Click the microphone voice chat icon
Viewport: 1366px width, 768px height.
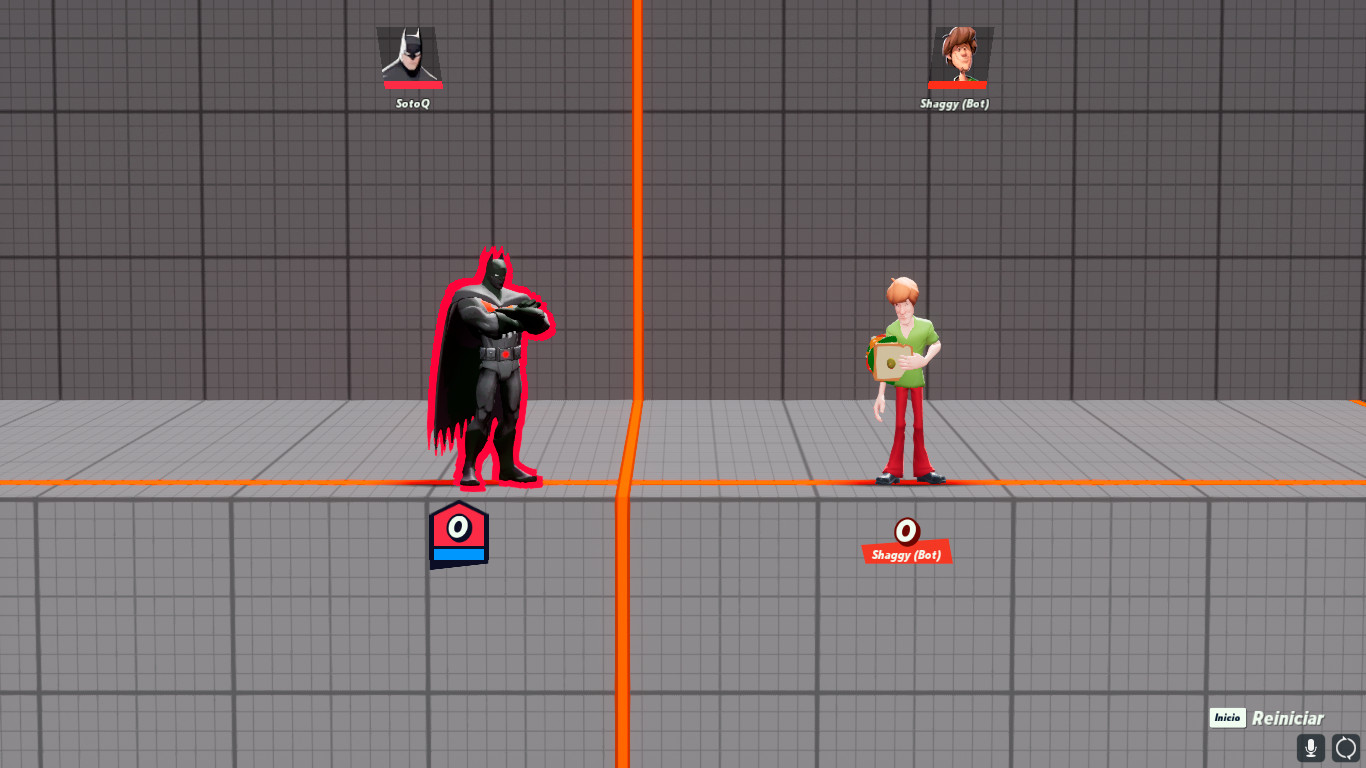tap(1311, 747)
